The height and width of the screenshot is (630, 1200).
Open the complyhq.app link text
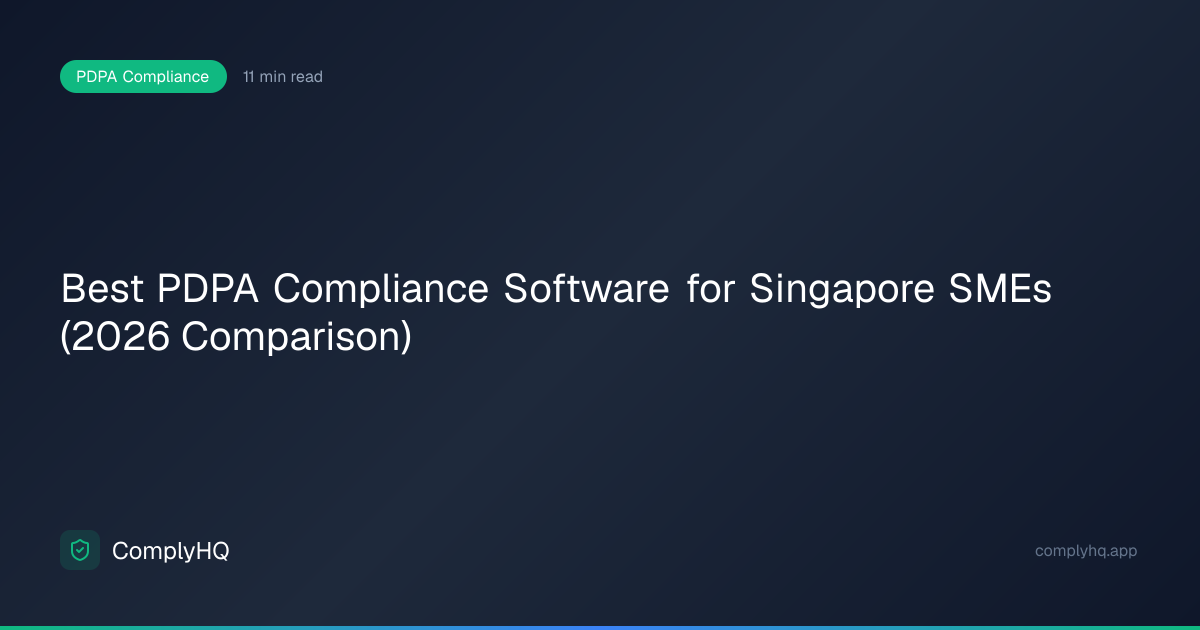pyautogui.click(x=1086, y=551)
